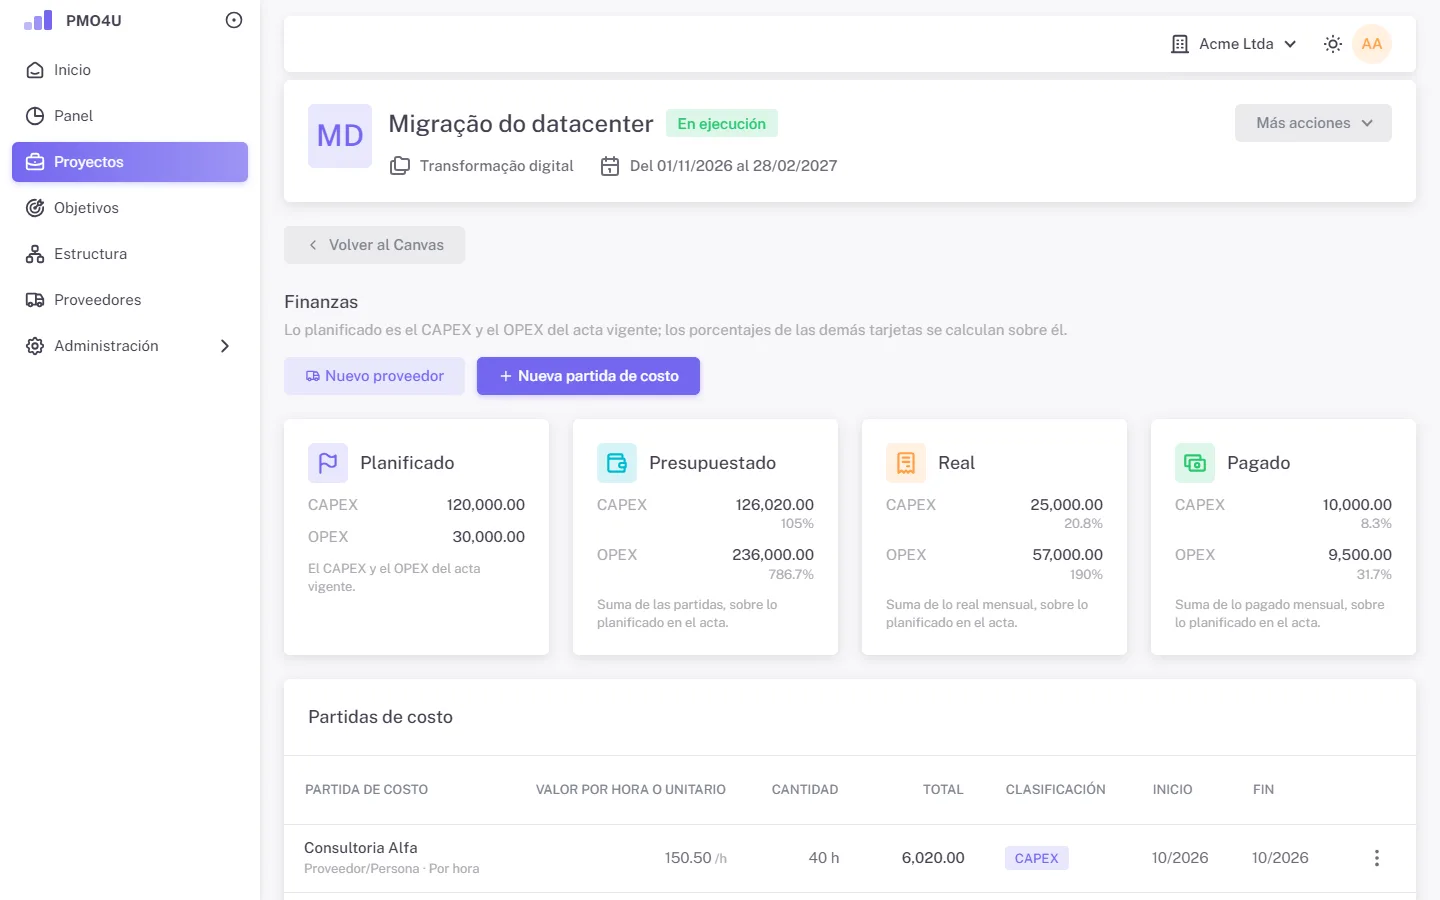The image size is (1440, 900).
Task: Click the Clasificación column header
Action: [x=1056, y=790]
